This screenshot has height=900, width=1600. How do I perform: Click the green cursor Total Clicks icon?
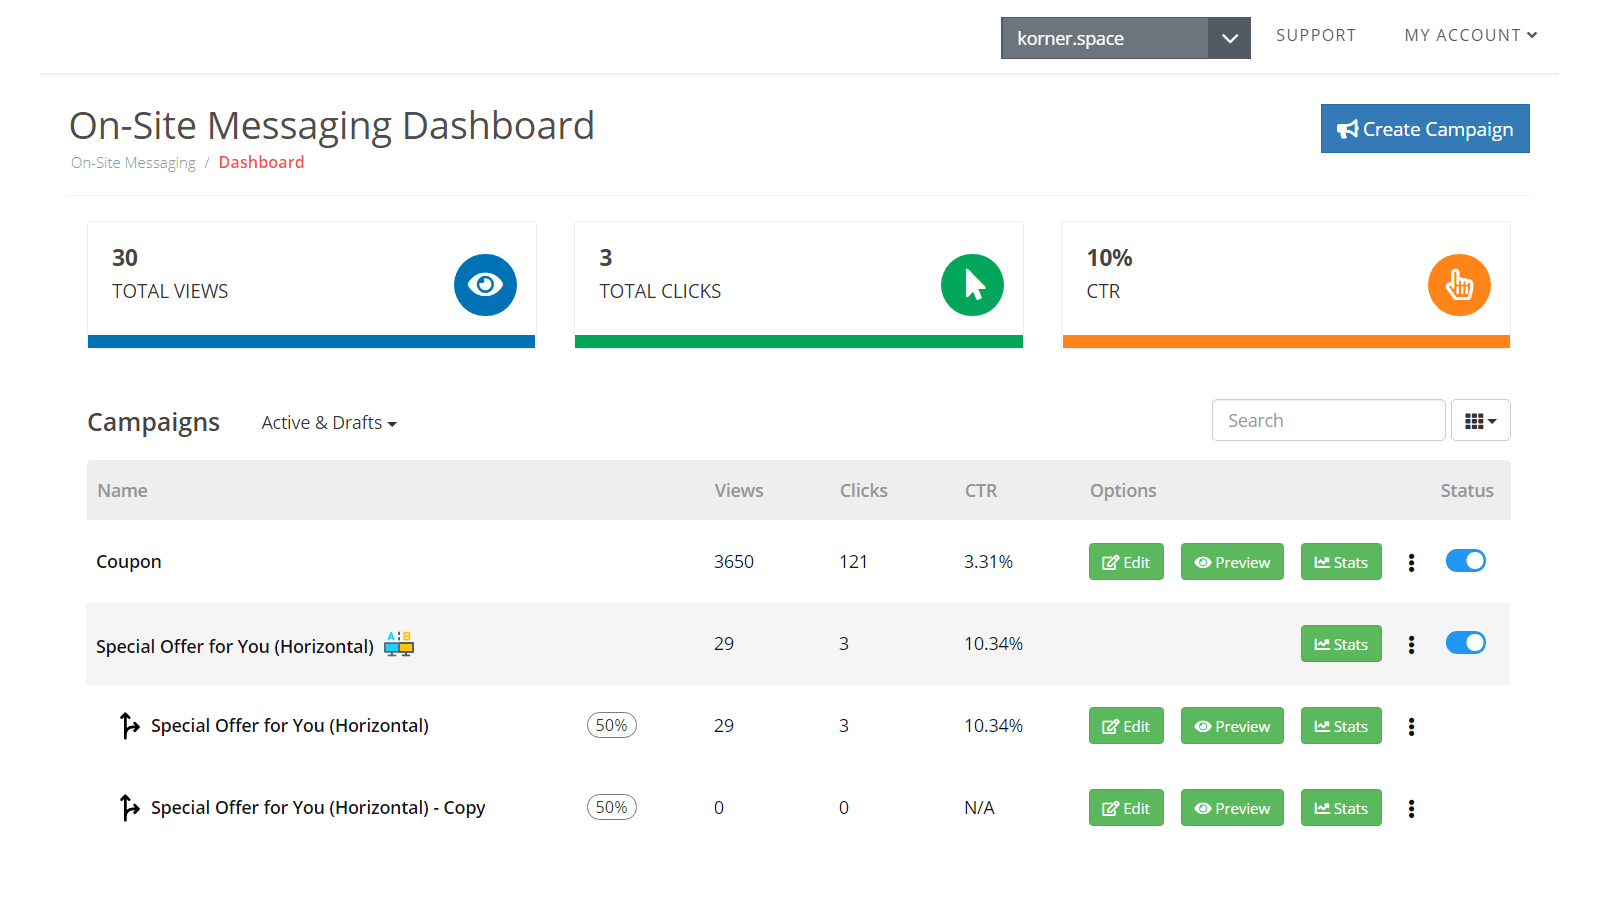[x=972, y=285]
